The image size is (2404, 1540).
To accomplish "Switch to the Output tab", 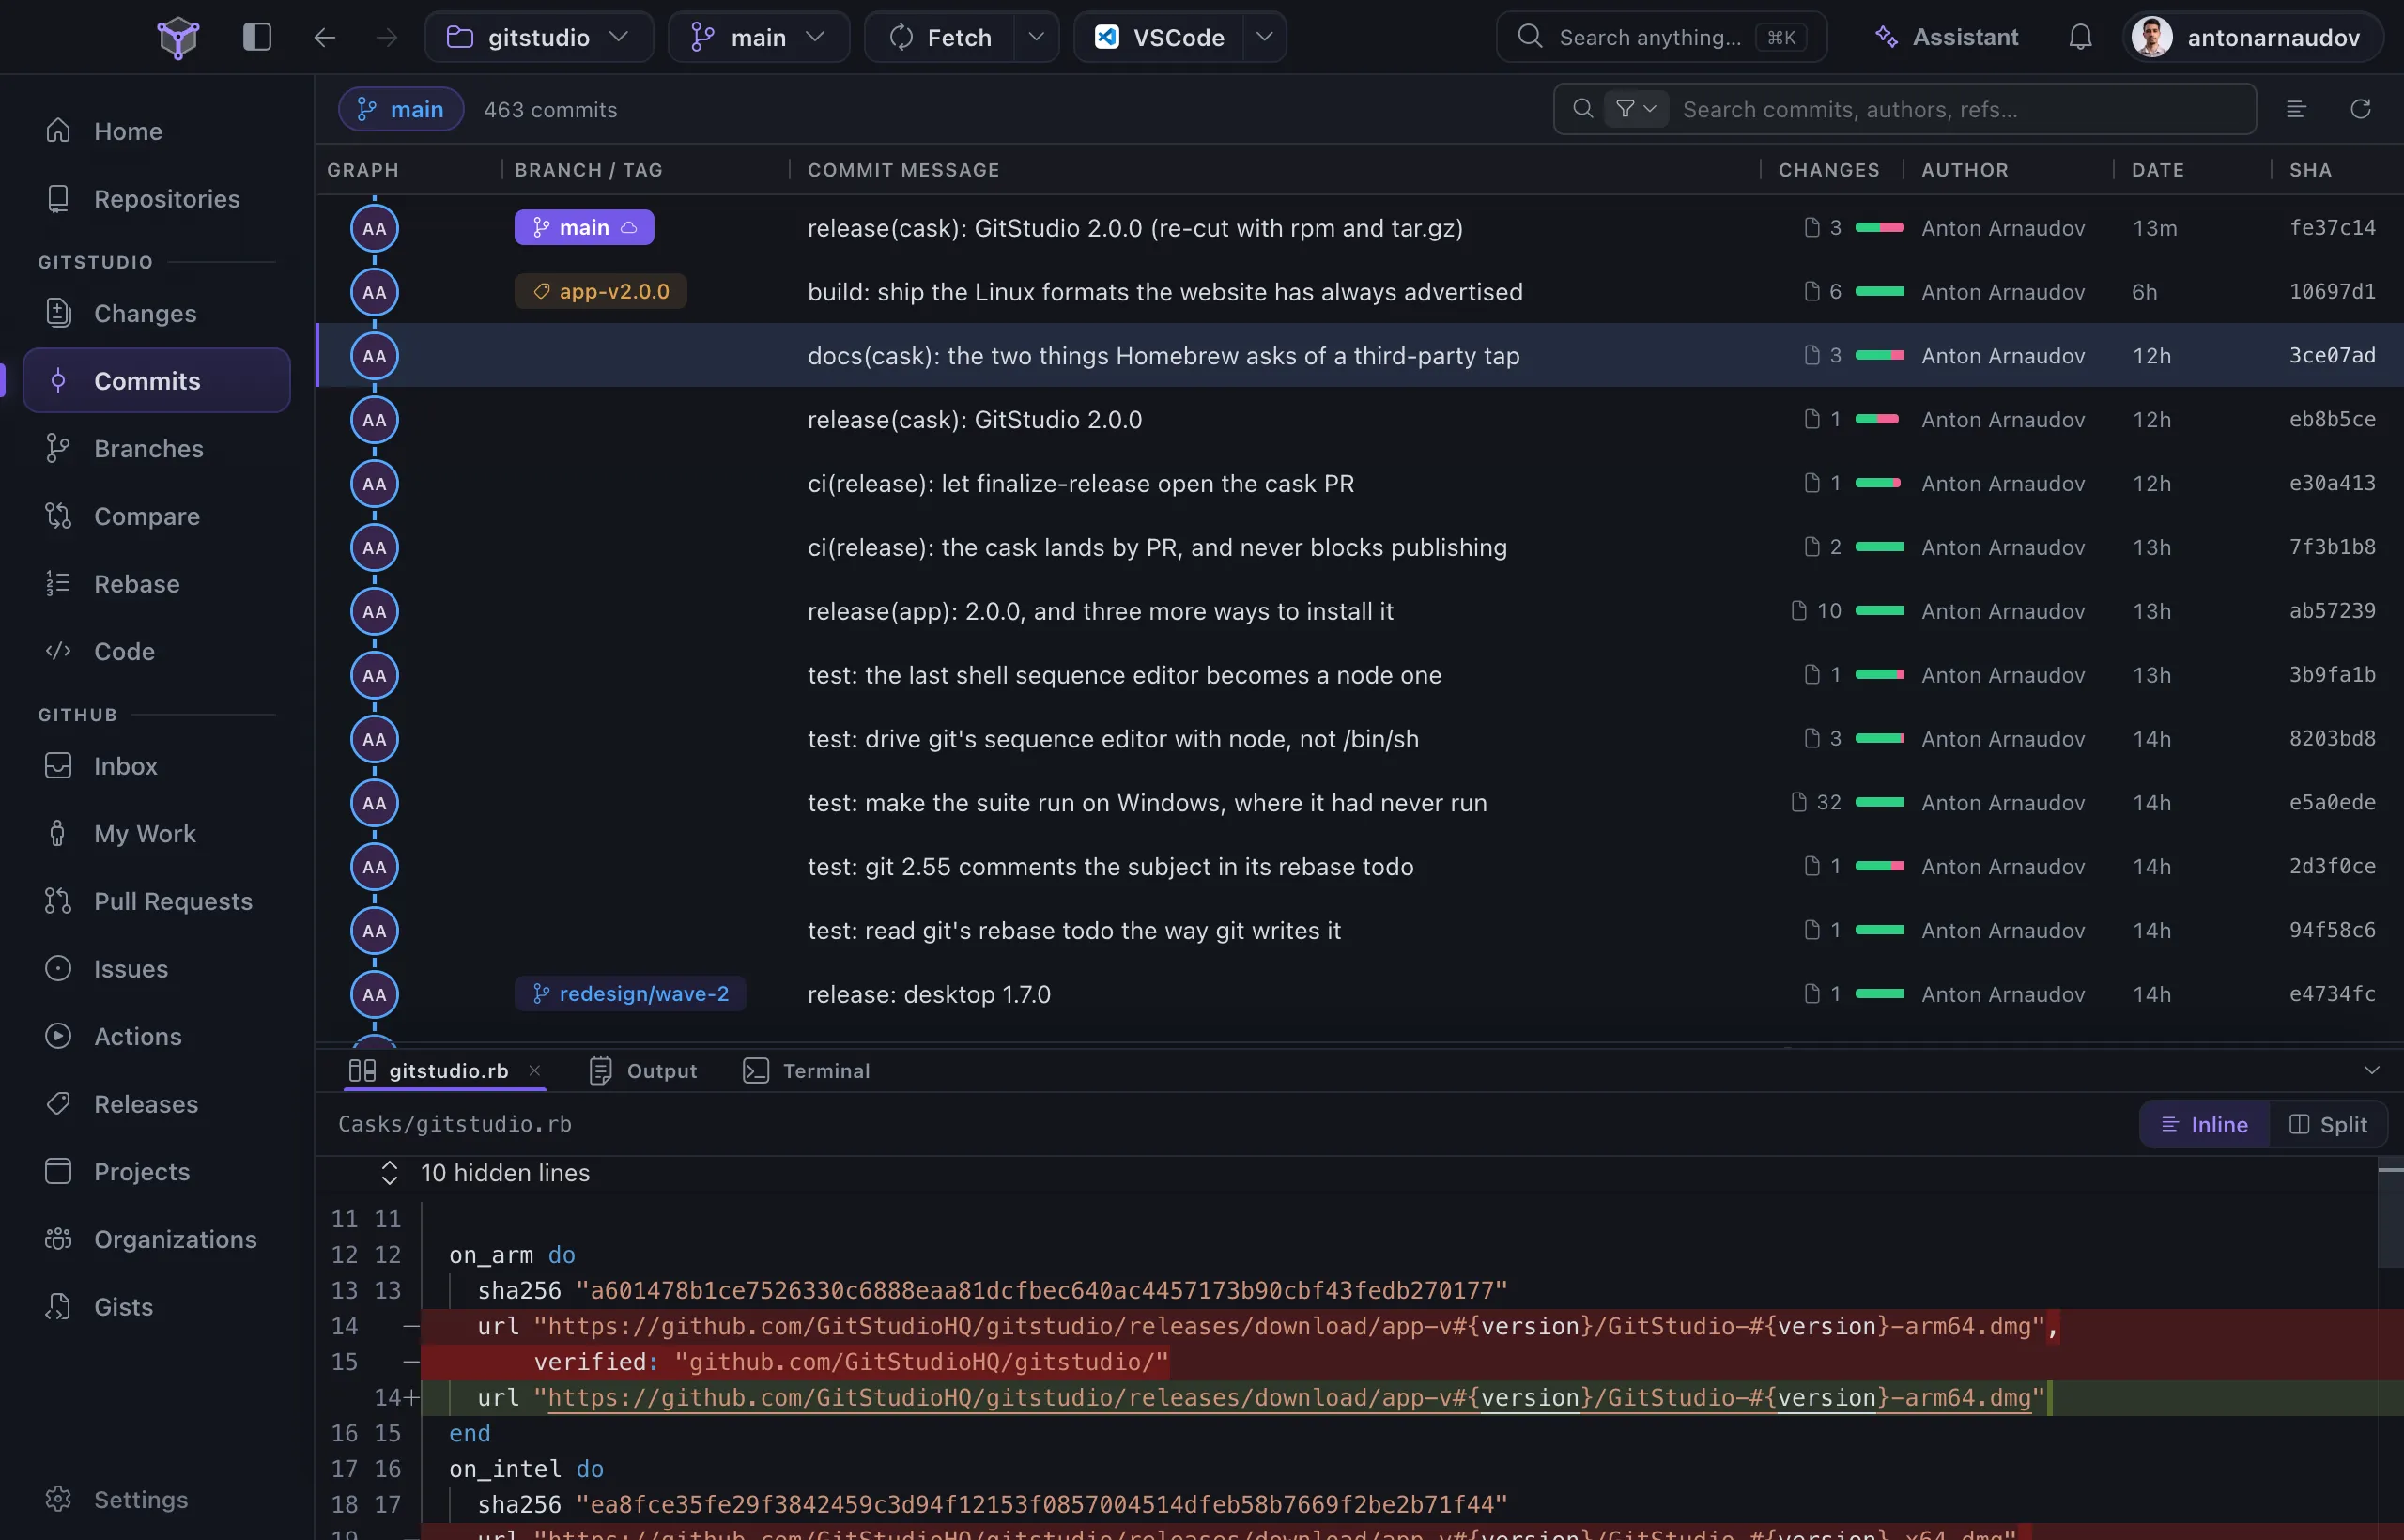I will pyautogui.click(x=643, y=1070).
